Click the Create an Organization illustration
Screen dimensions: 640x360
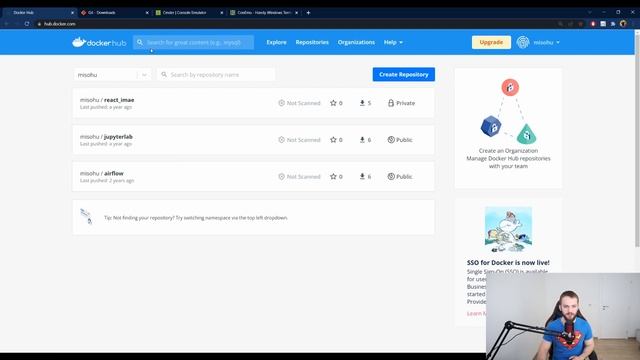point(509,111)
